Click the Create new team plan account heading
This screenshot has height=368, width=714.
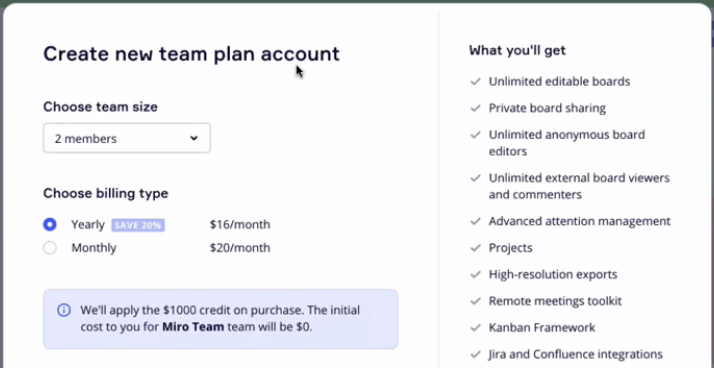[x=192, y=54]
